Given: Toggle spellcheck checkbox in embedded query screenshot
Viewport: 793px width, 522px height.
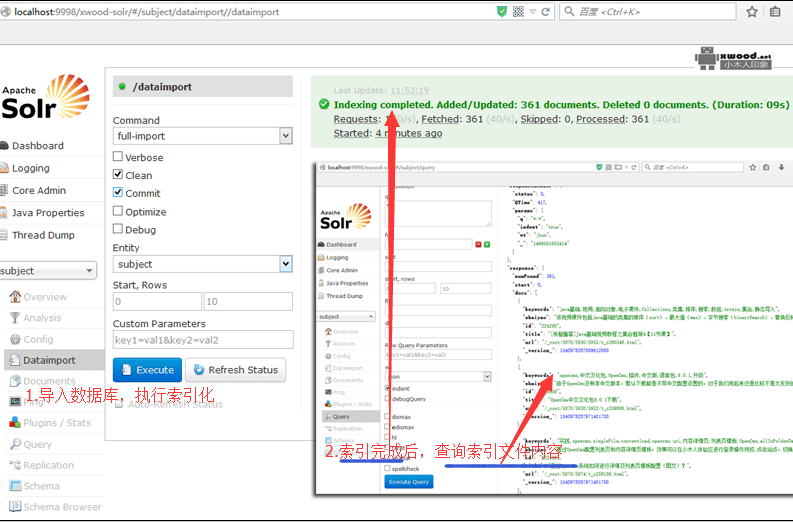Looking at the screenshot, I should tap(387, 468).
